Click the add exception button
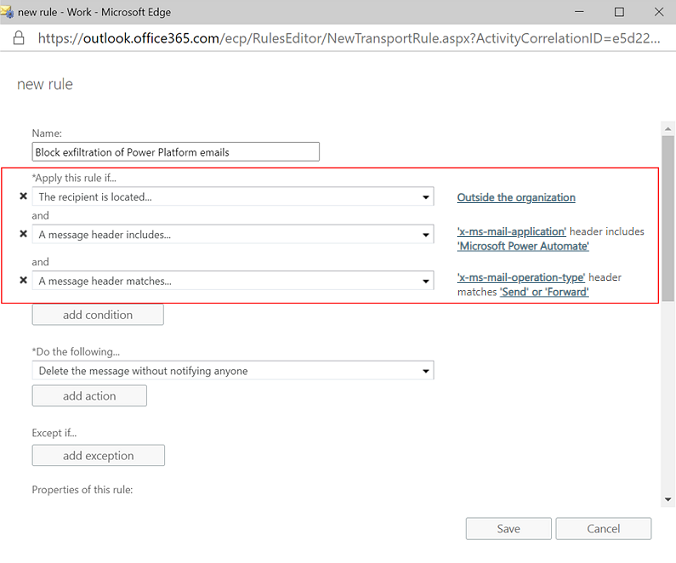Image resolution: width=676 pixels, height=563 pixels. click(98, 455)
